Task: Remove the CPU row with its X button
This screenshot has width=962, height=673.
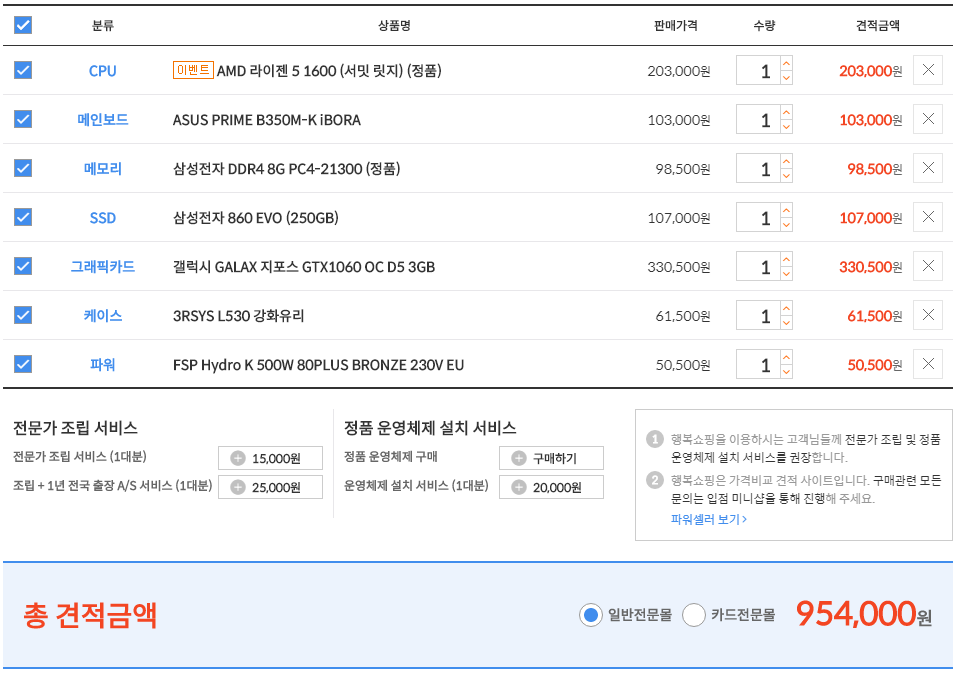Action: point(927,70)
